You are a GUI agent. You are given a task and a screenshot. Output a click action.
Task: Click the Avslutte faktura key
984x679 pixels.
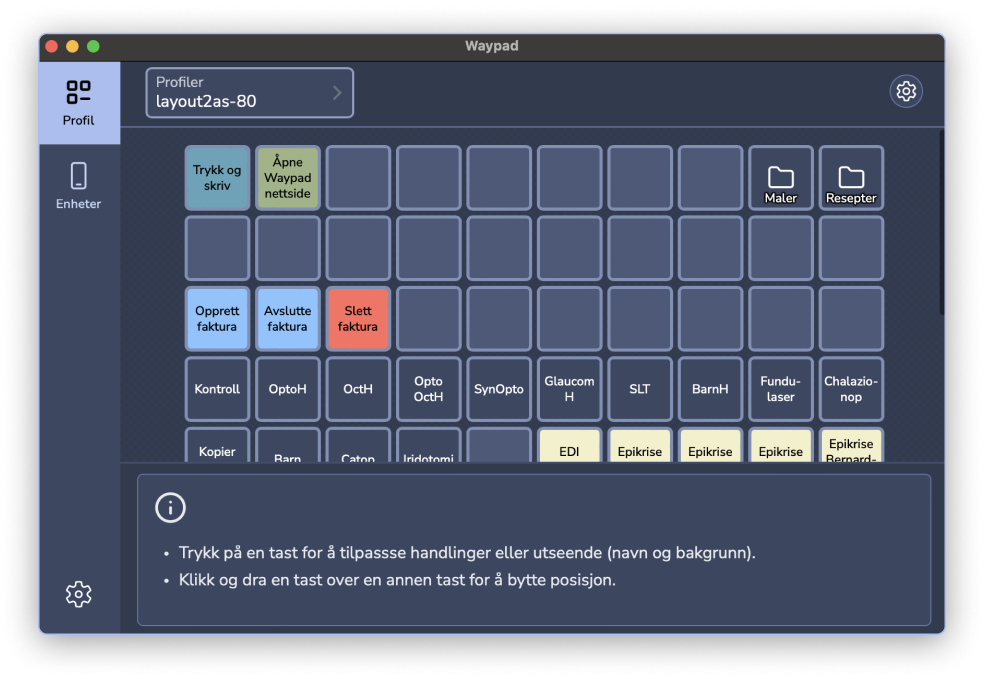tap(287, 319)
